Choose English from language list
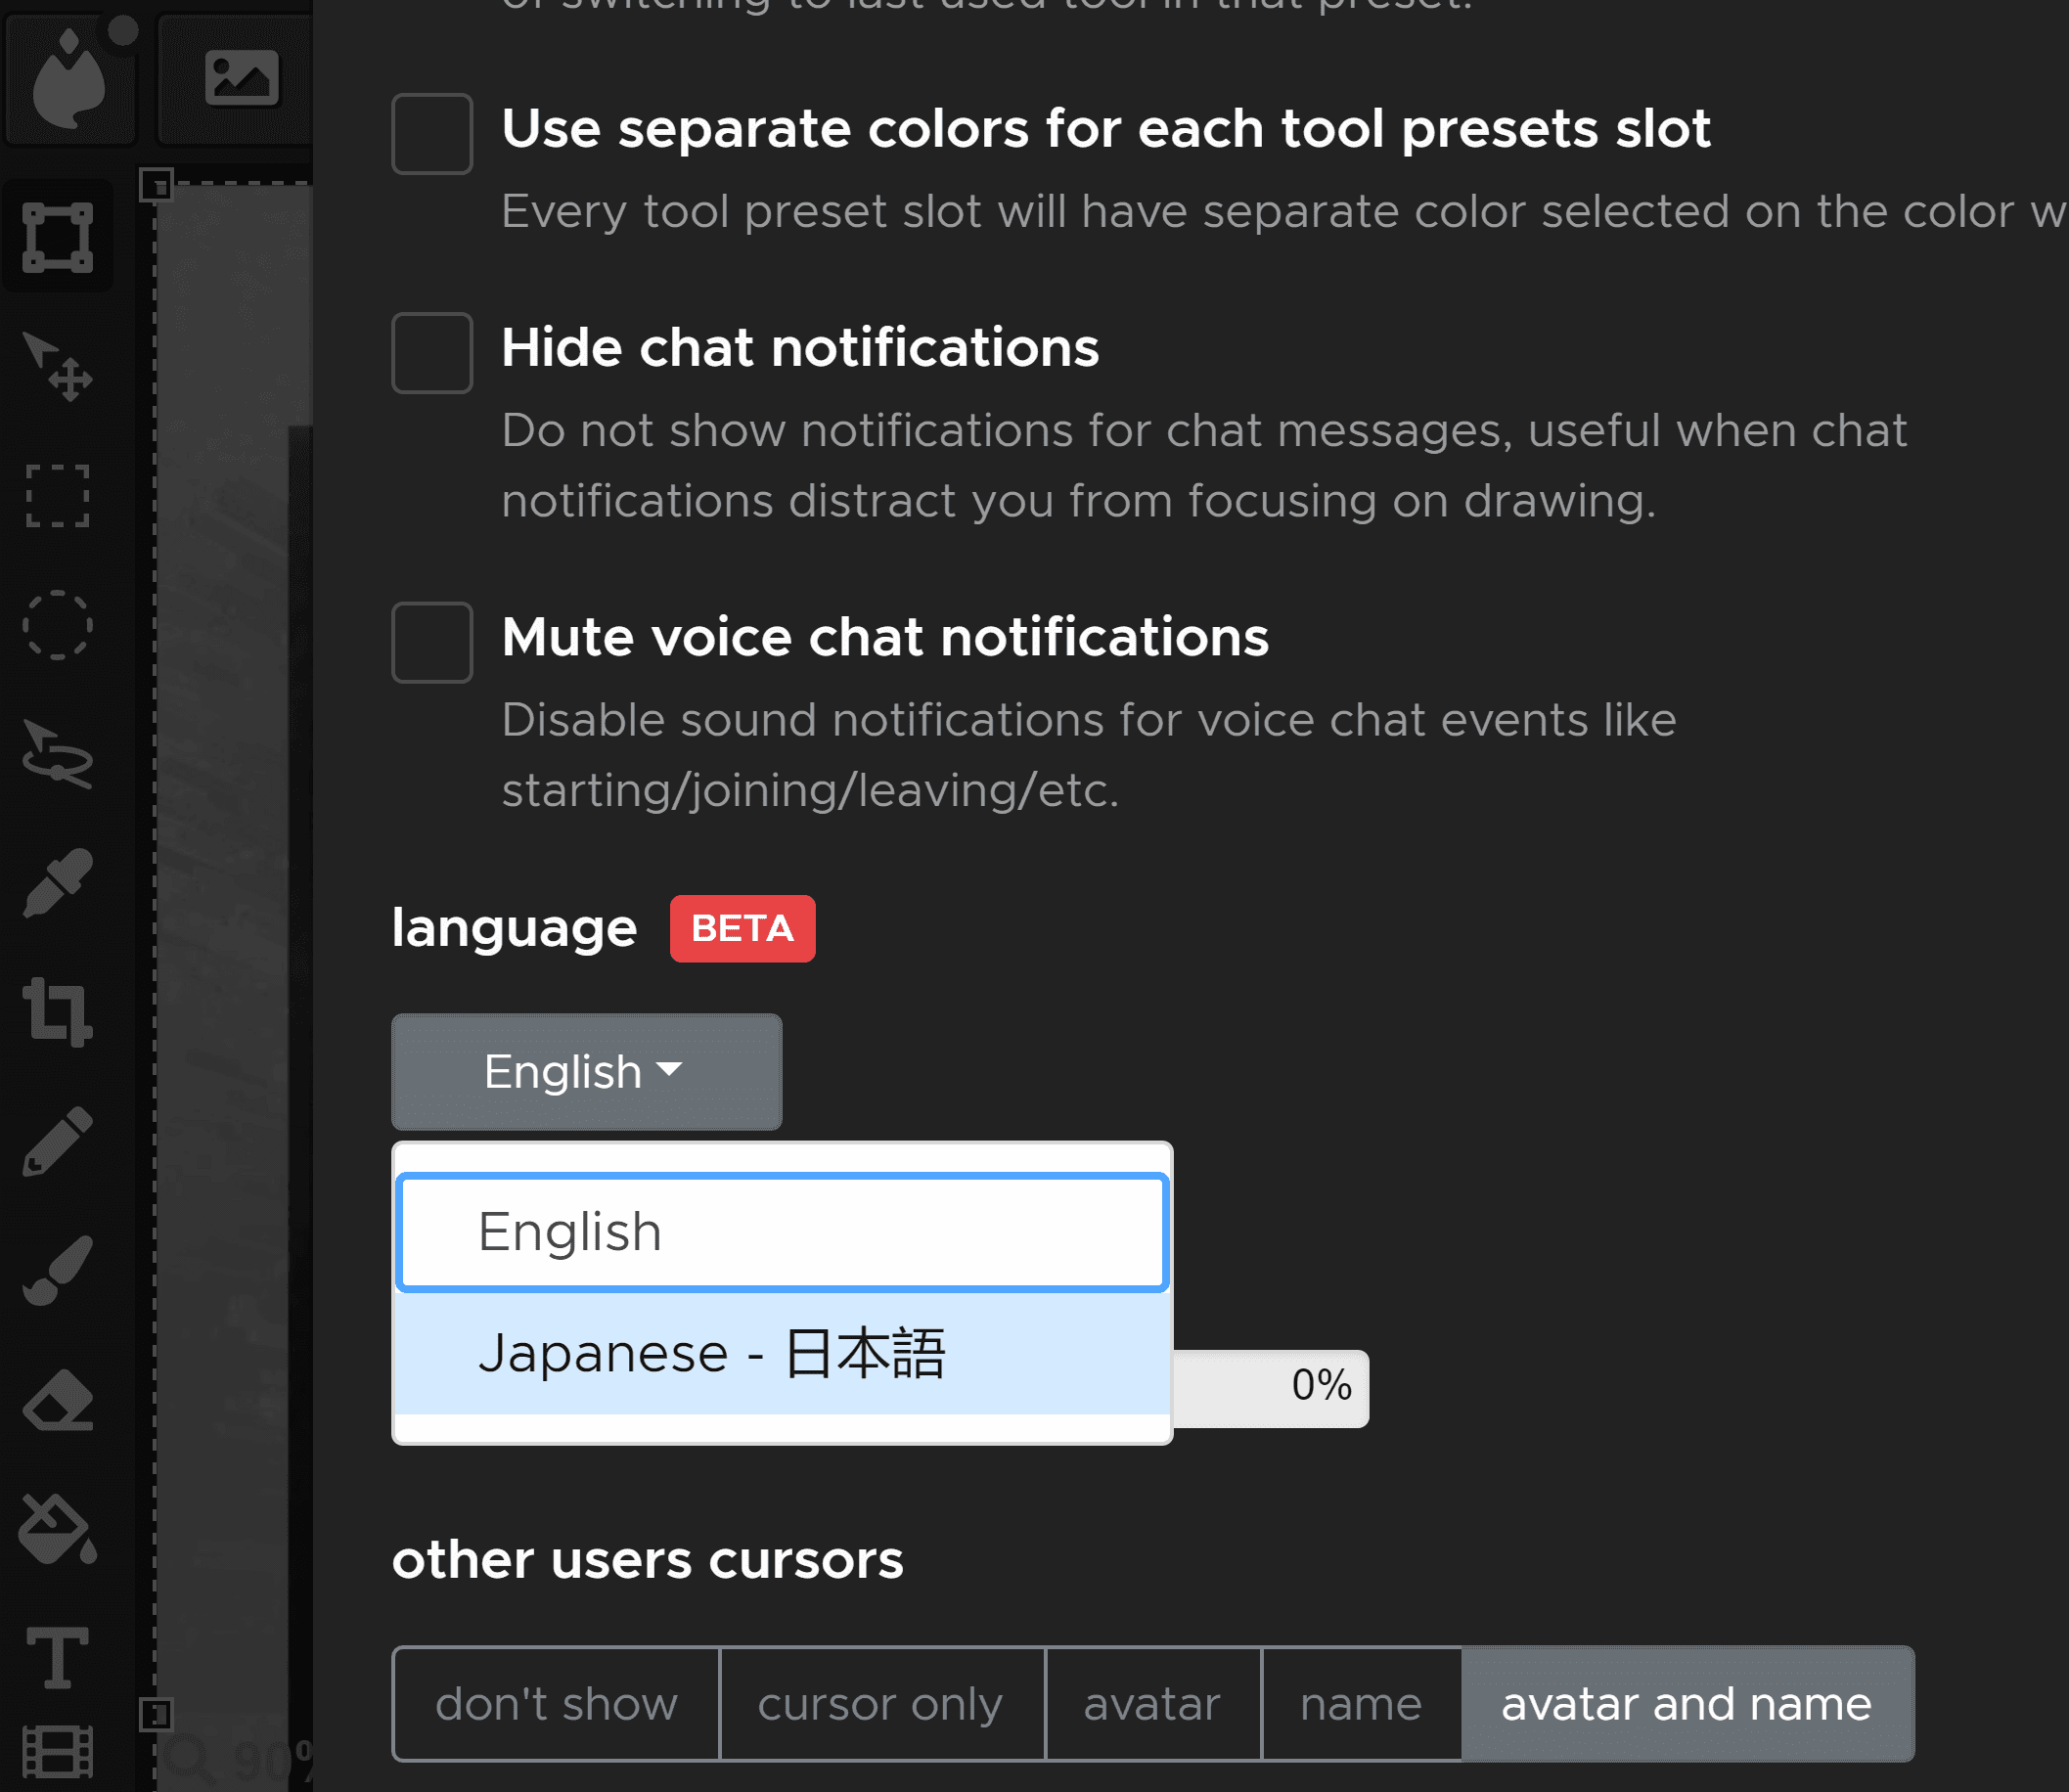 [782, 1232]
